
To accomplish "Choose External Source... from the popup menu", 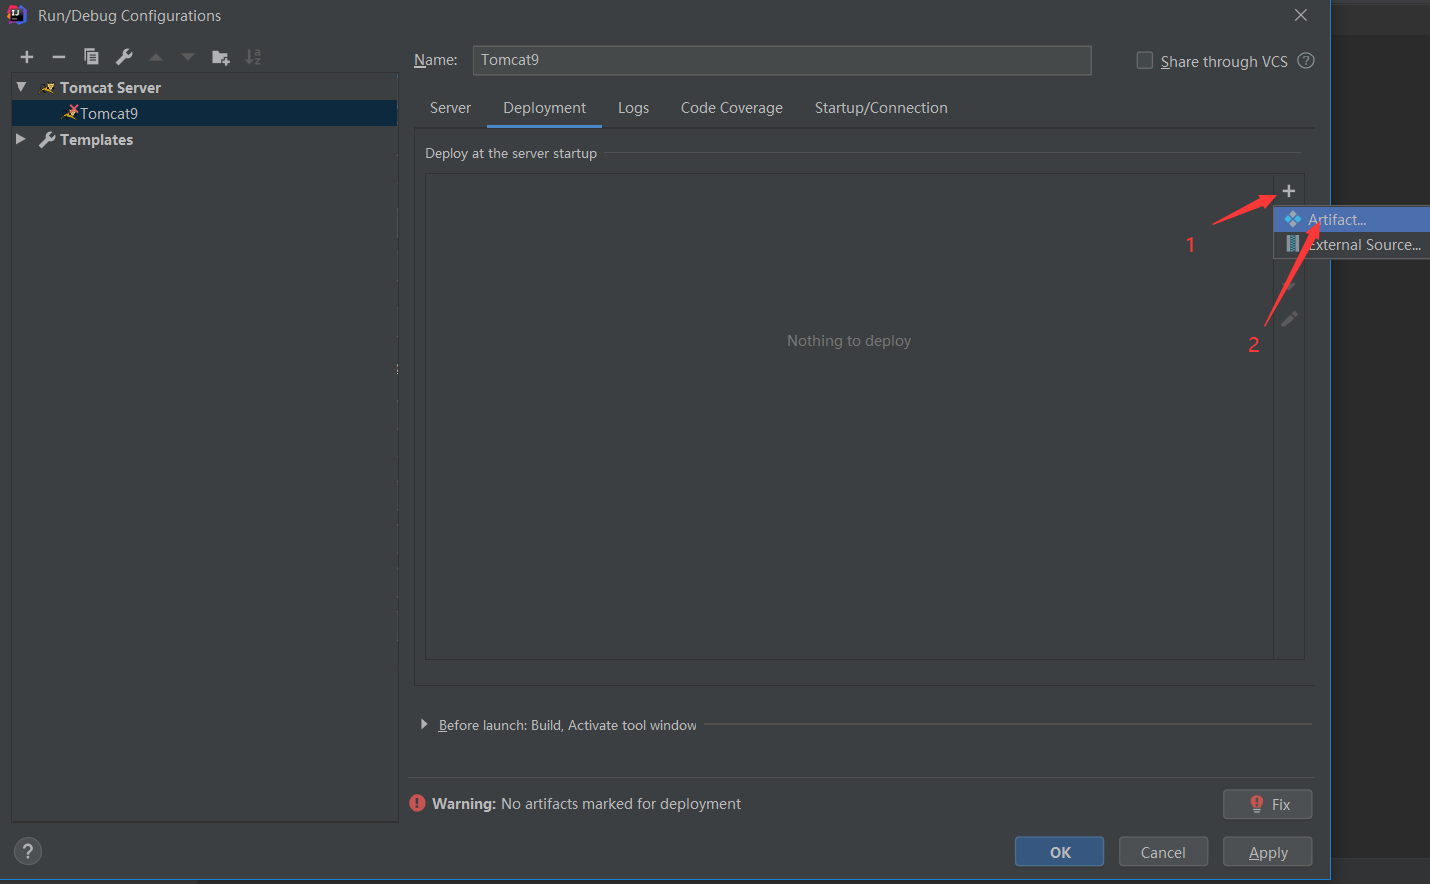I will (x=1363, y=245).
